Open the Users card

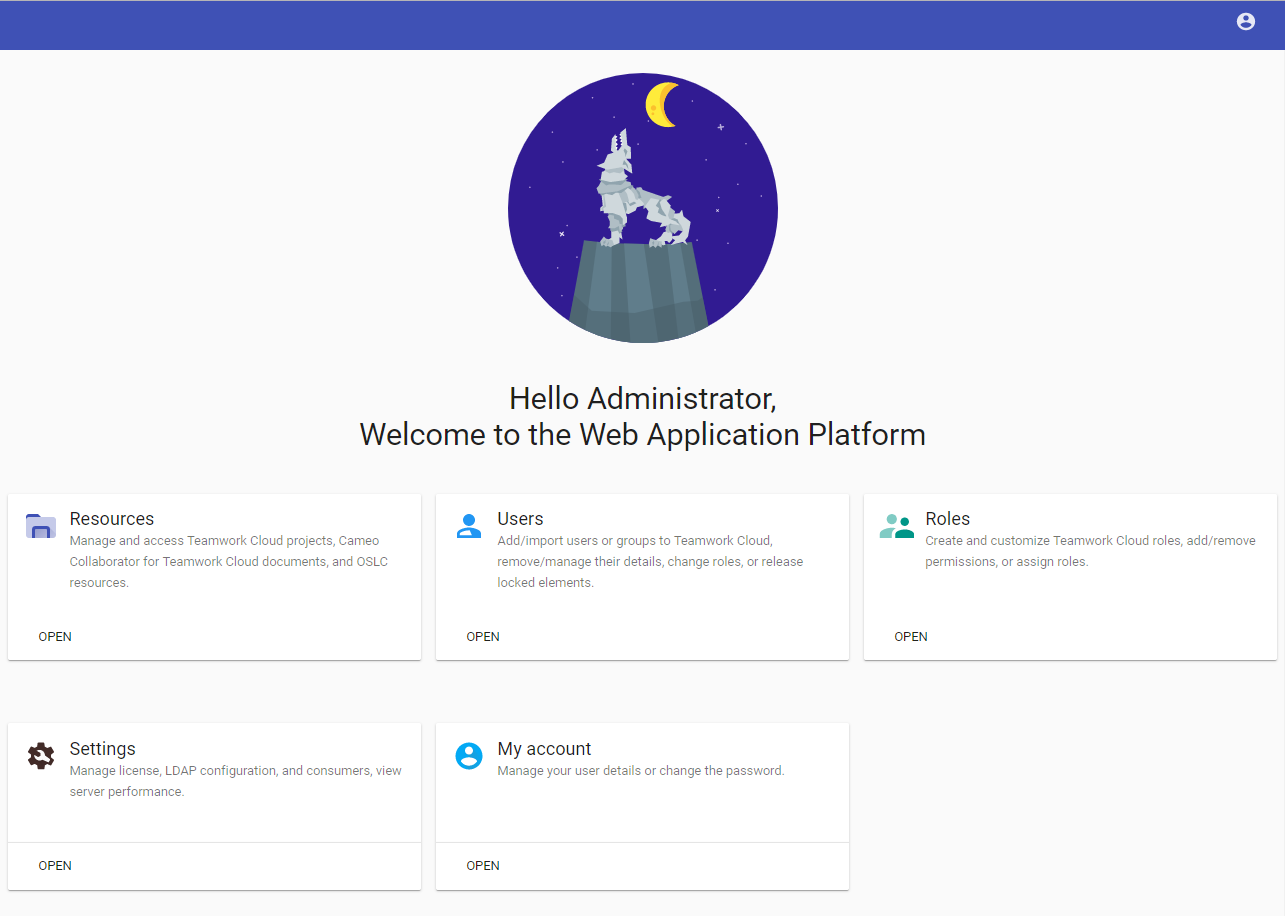pyautogui.click(x=483, y=637)
